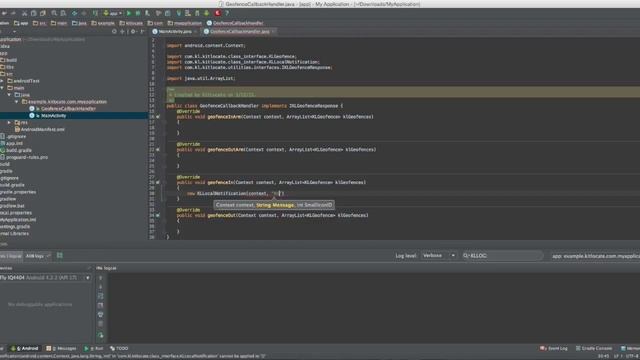The image size is (640, 360).
Task: Open the Log level Verbose dropdown
Action: (439, 256)
